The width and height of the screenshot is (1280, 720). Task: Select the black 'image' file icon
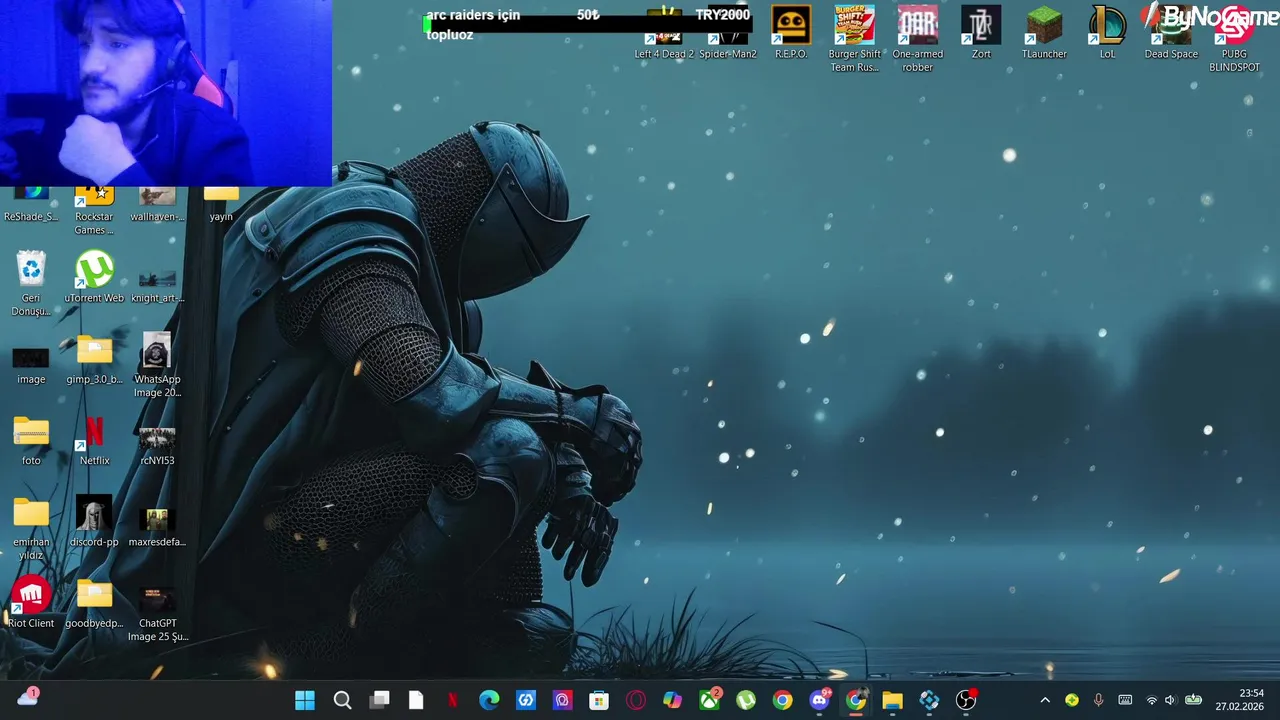[31, 366]
